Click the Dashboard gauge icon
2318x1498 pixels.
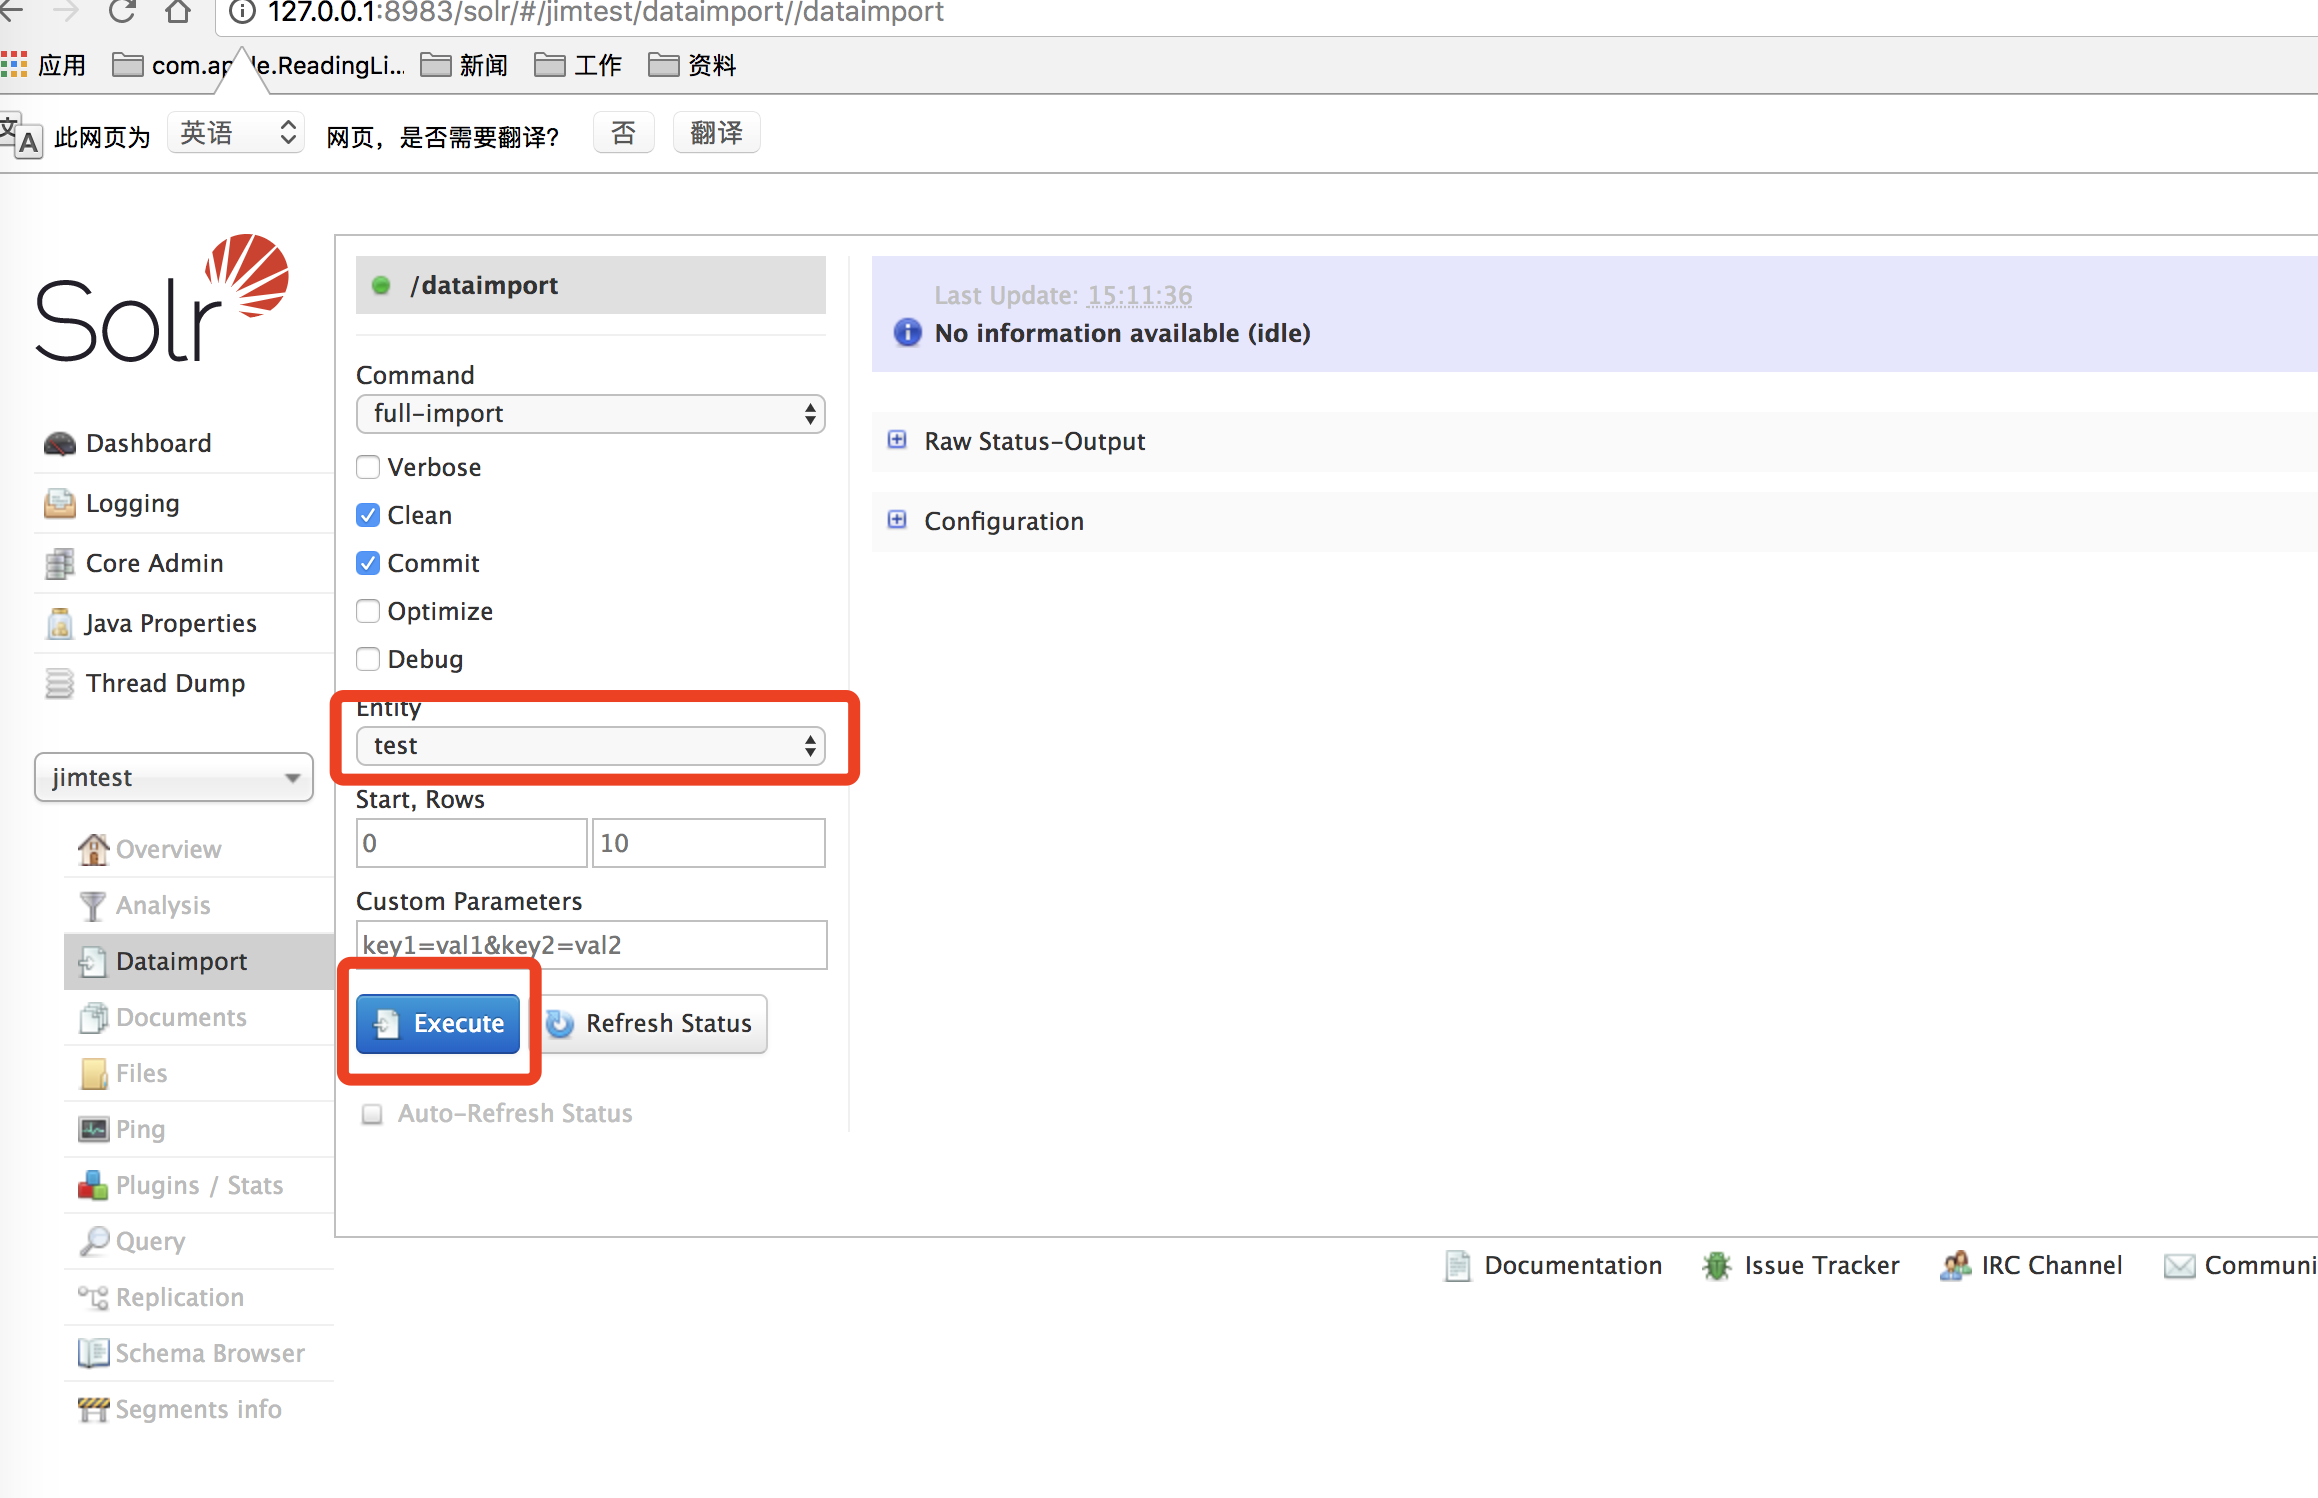pyautogui.click(x=60, y=443)
